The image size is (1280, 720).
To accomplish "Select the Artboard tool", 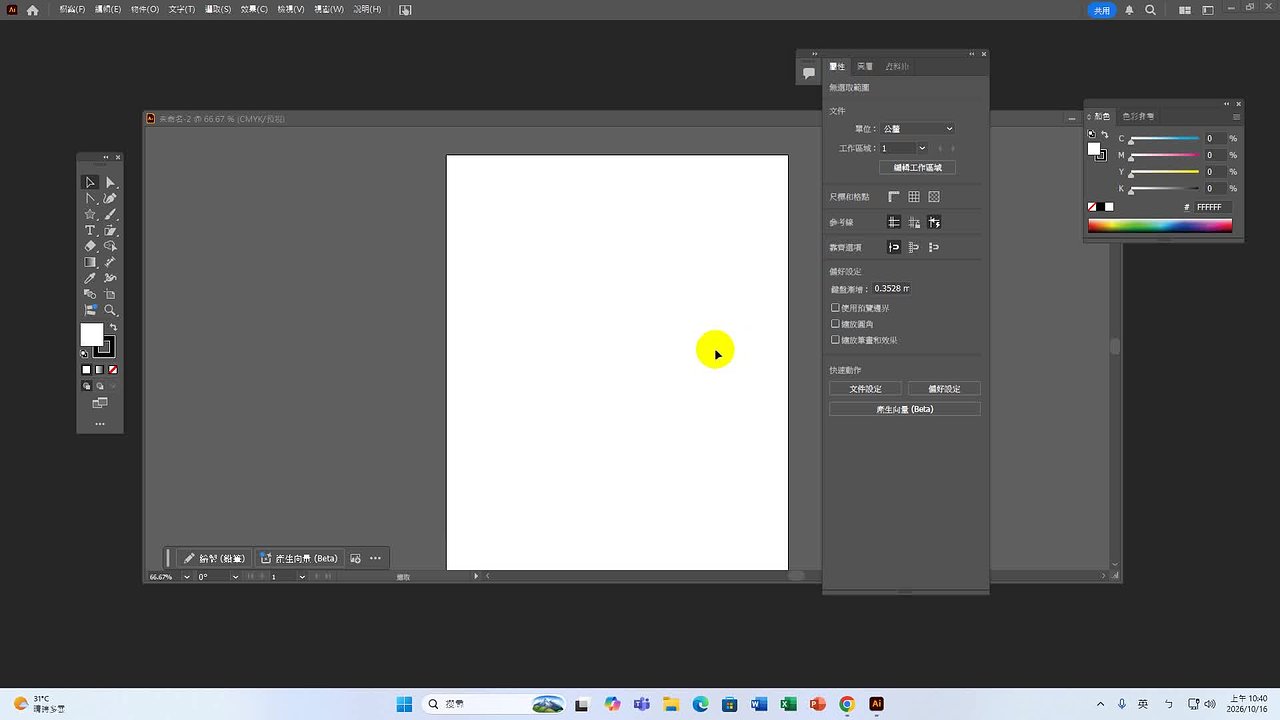I will [110, 294].
